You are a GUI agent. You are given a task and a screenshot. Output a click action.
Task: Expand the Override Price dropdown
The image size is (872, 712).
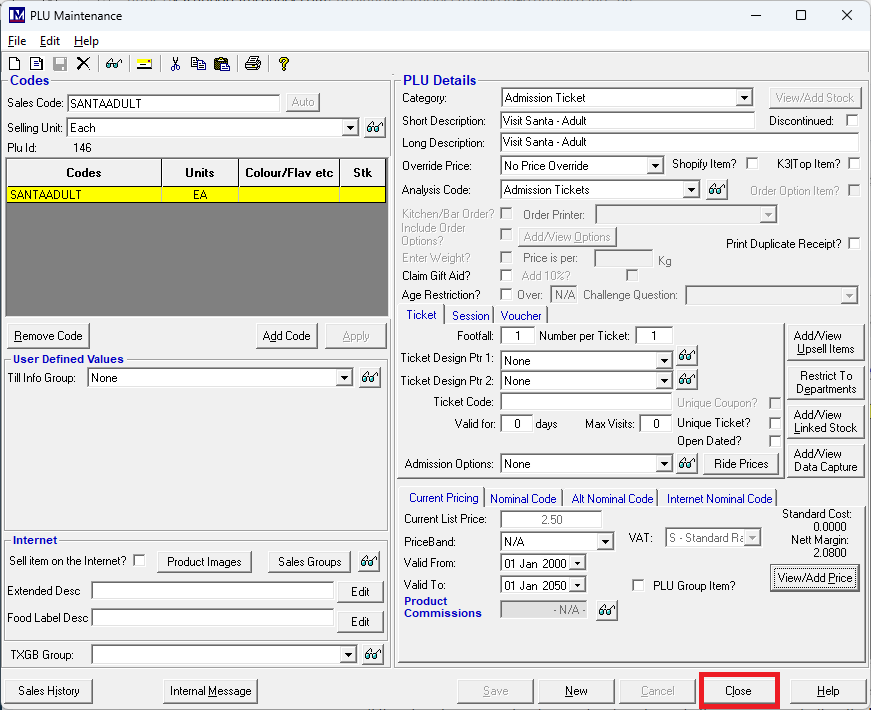tap(655, 166)
